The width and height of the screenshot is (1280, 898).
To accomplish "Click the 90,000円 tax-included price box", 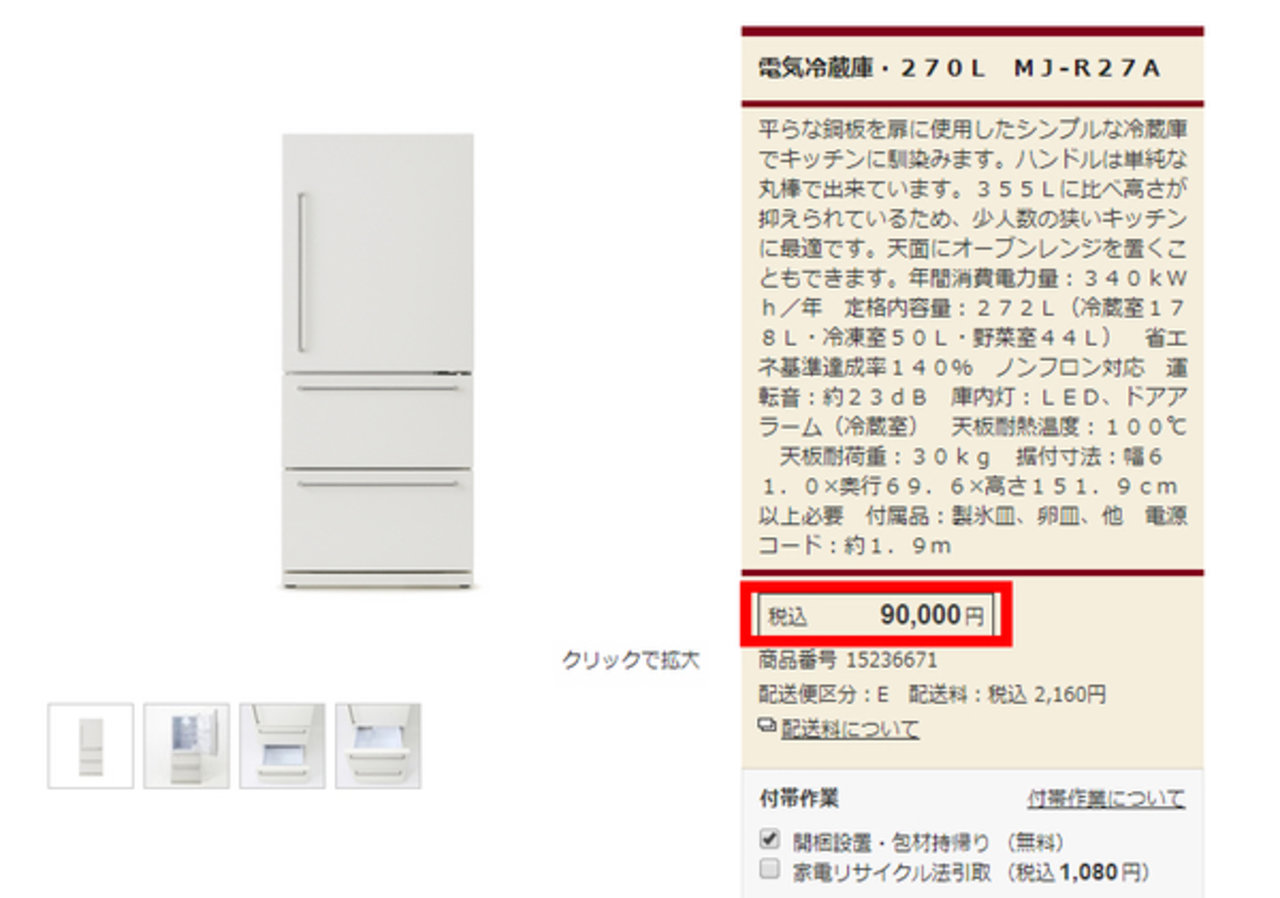I will pyautogui.click(x=876, y=616).
